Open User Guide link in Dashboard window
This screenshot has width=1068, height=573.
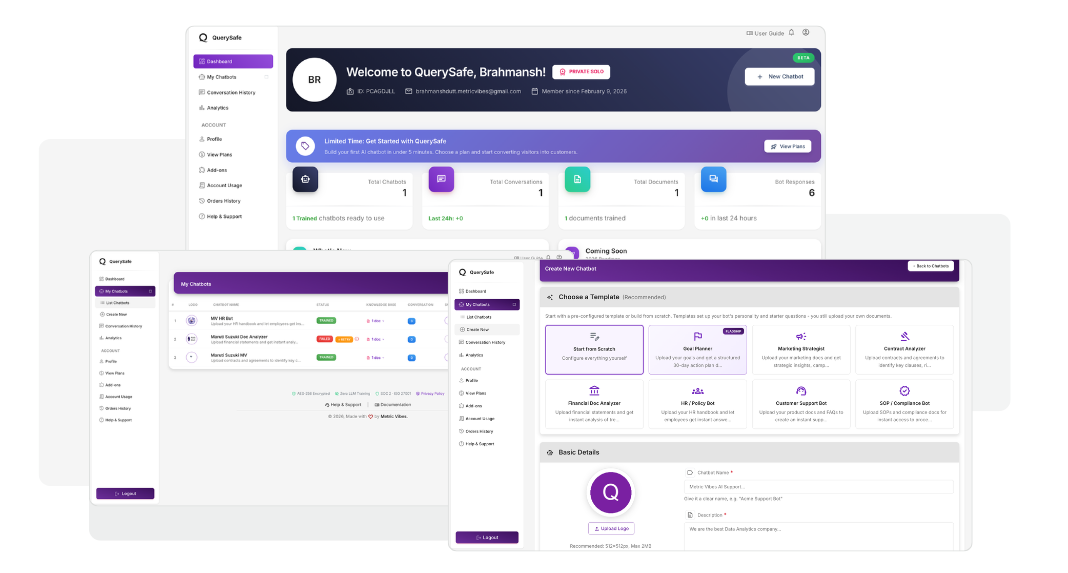[x=766, y=33]
